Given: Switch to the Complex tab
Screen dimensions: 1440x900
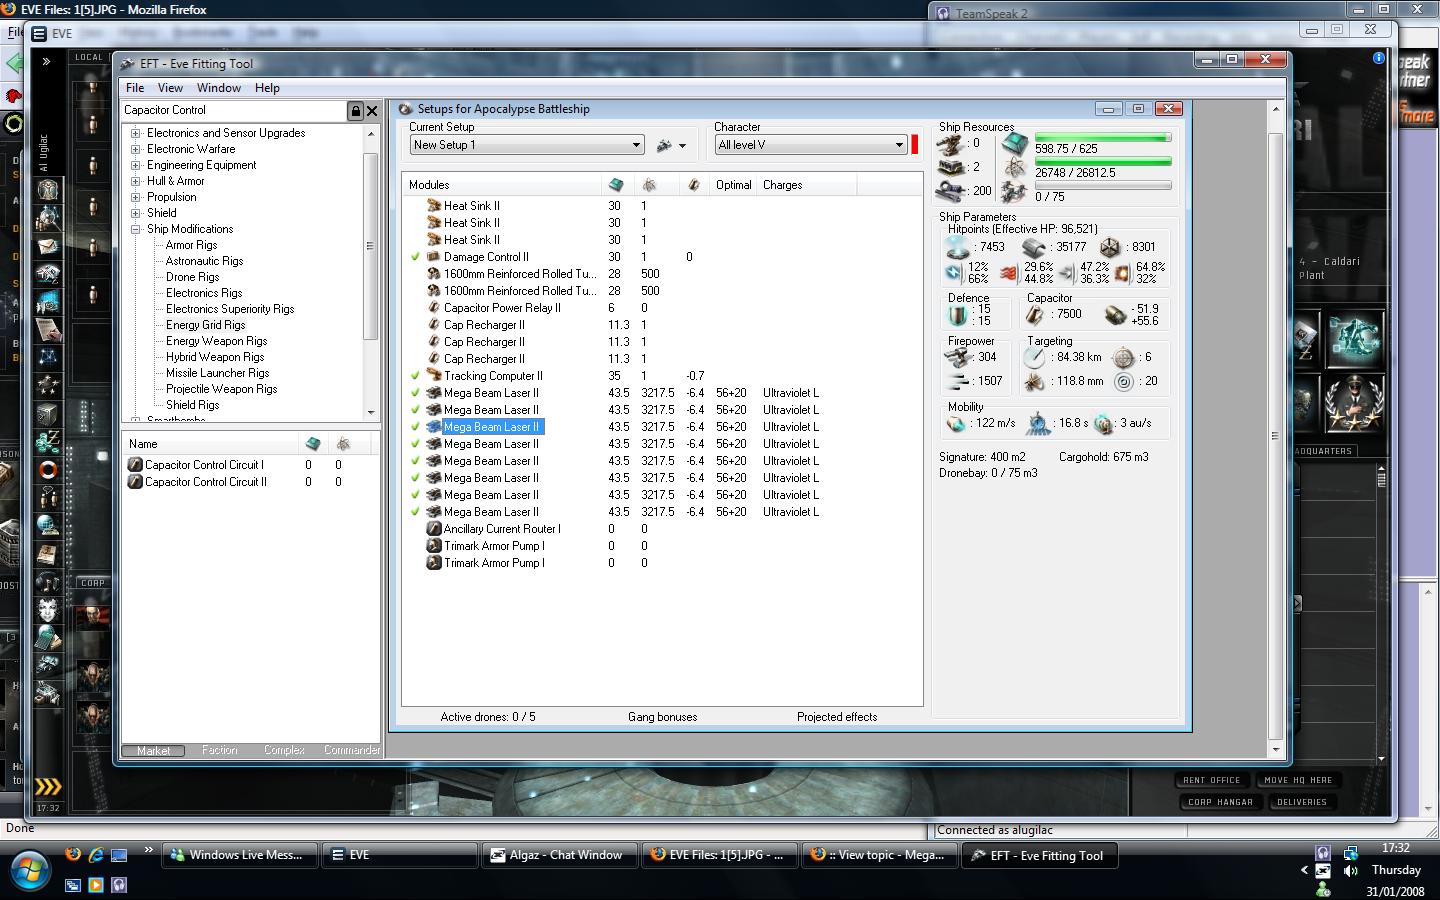Looking at the screenshot, I should tap(284, 750).
